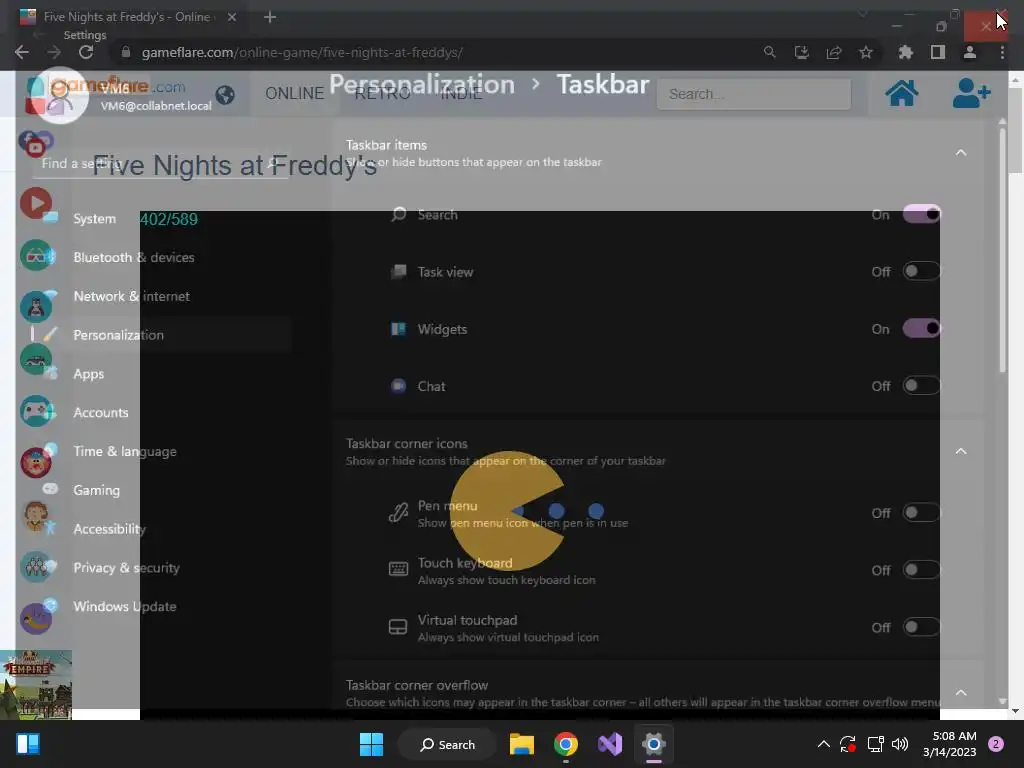
Task: Click gameflare Search input field
Action: [754, 94]
